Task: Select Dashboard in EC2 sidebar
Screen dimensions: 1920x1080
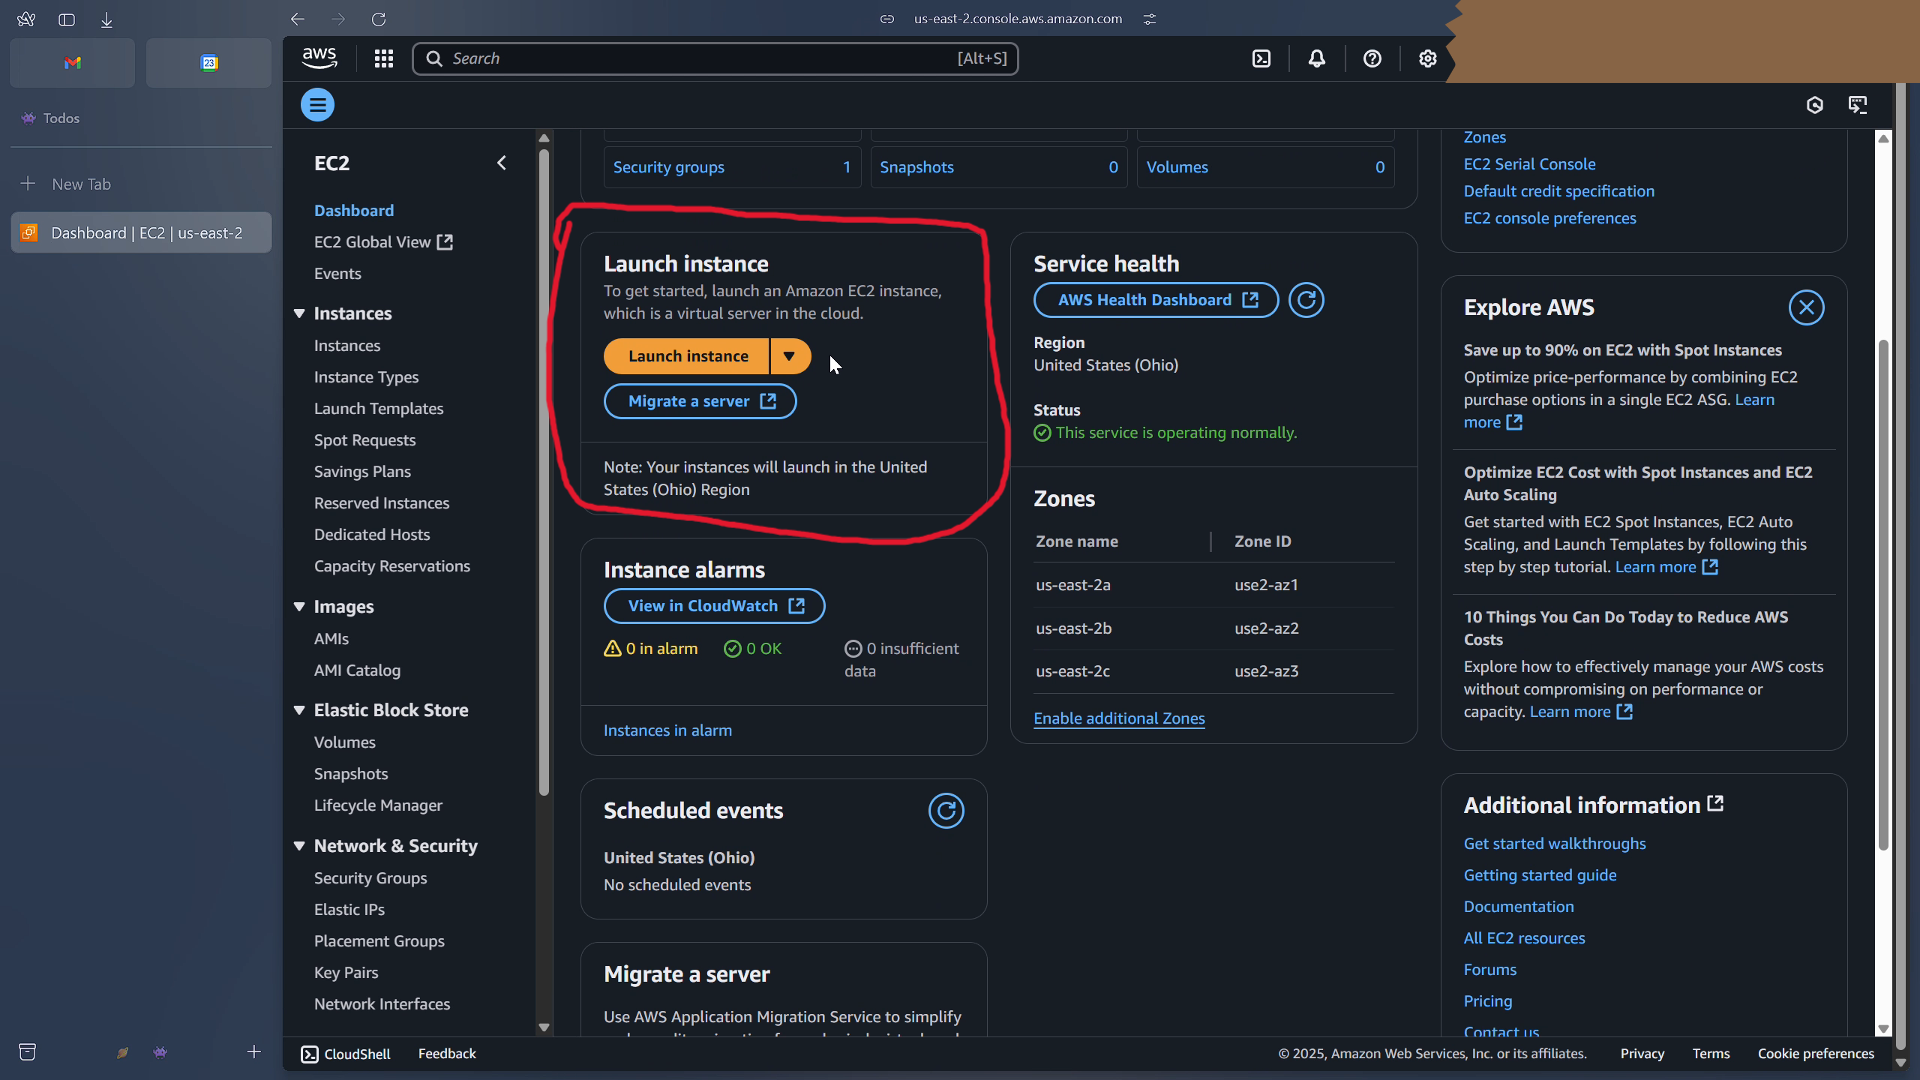Action: (354, 210)
